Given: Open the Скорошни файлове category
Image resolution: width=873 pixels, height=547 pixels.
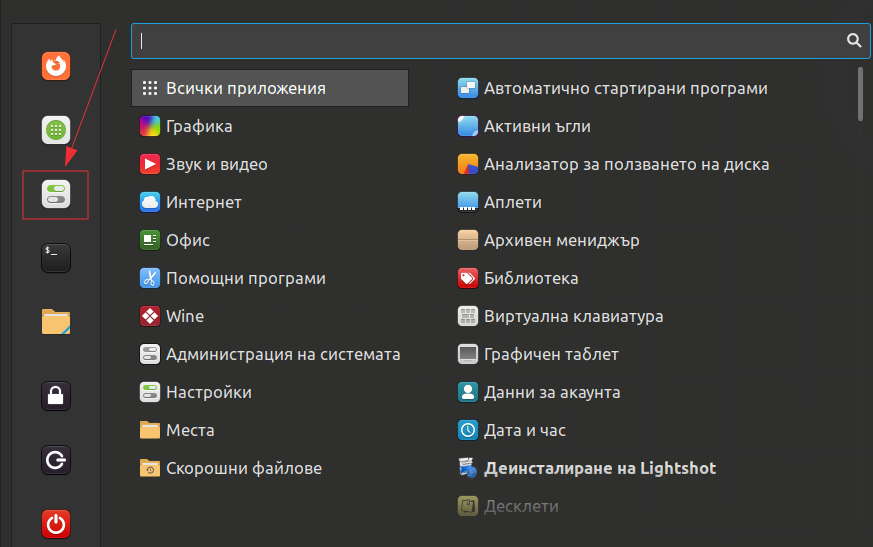Looking at the screenshot, I should pyautogui.click(x=270, y=468).
